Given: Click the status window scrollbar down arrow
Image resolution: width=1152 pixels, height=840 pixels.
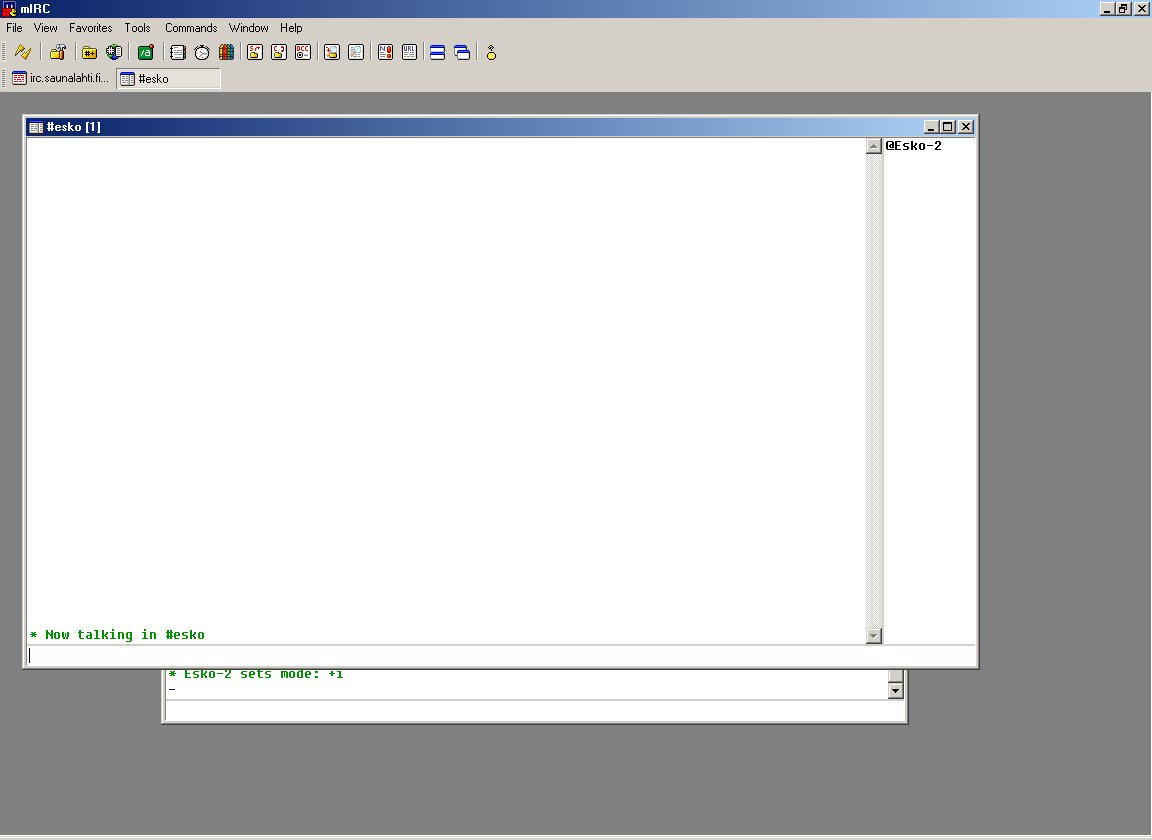Looking at the screenshot, I should pos(896,691).
